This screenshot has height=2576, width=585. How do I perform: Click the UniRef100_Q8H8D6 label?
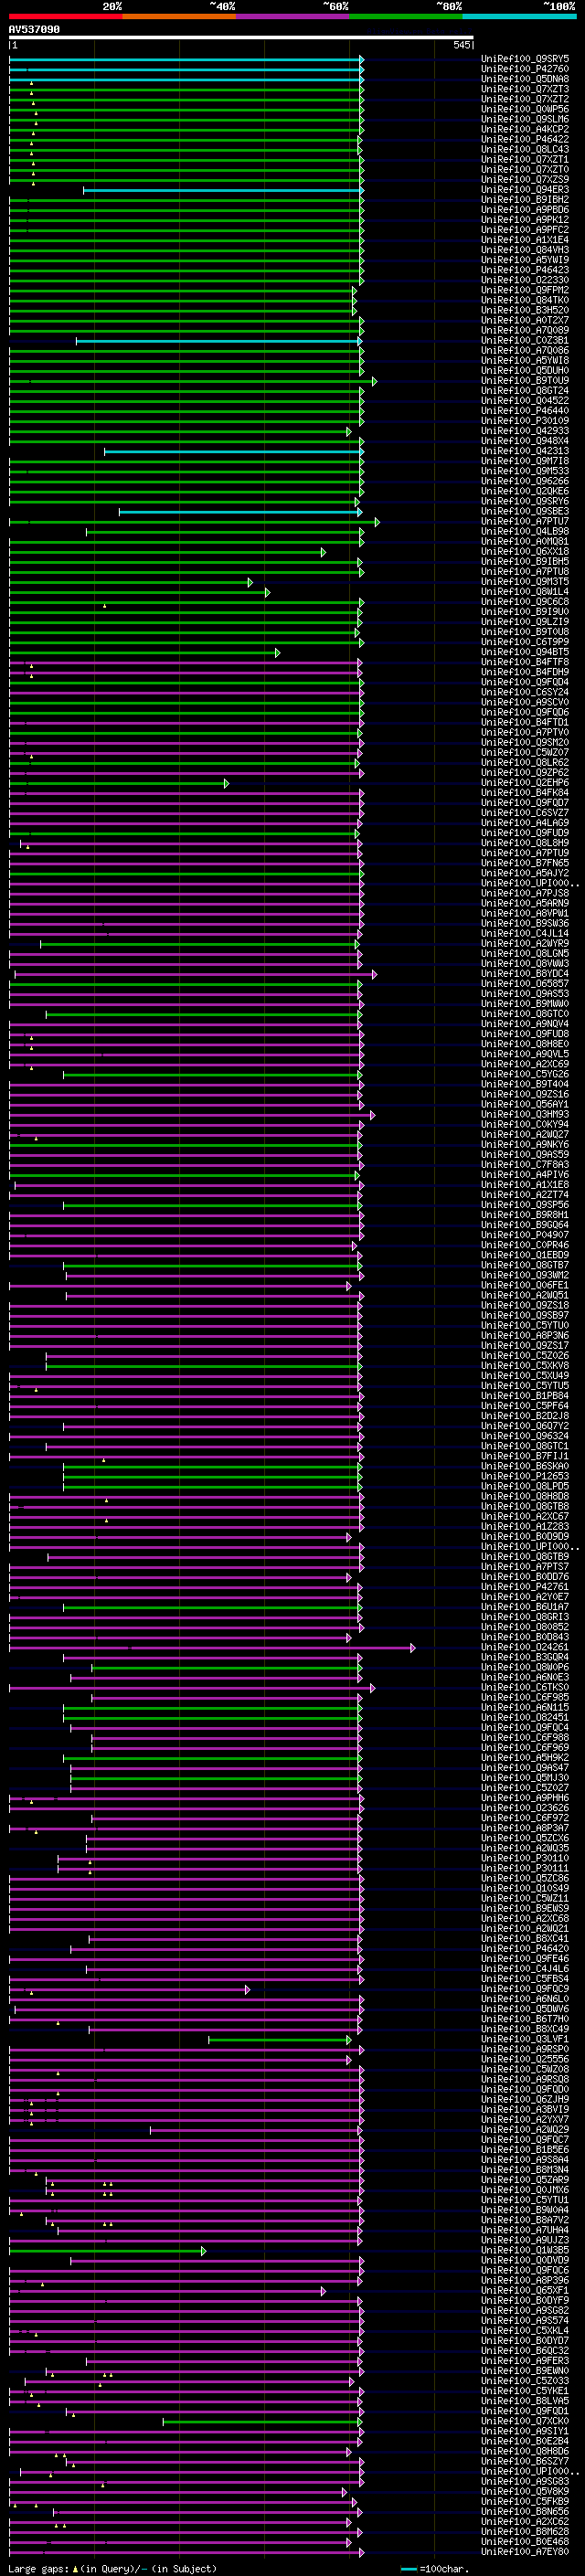pyautogui.click(x=525, y=2453)
